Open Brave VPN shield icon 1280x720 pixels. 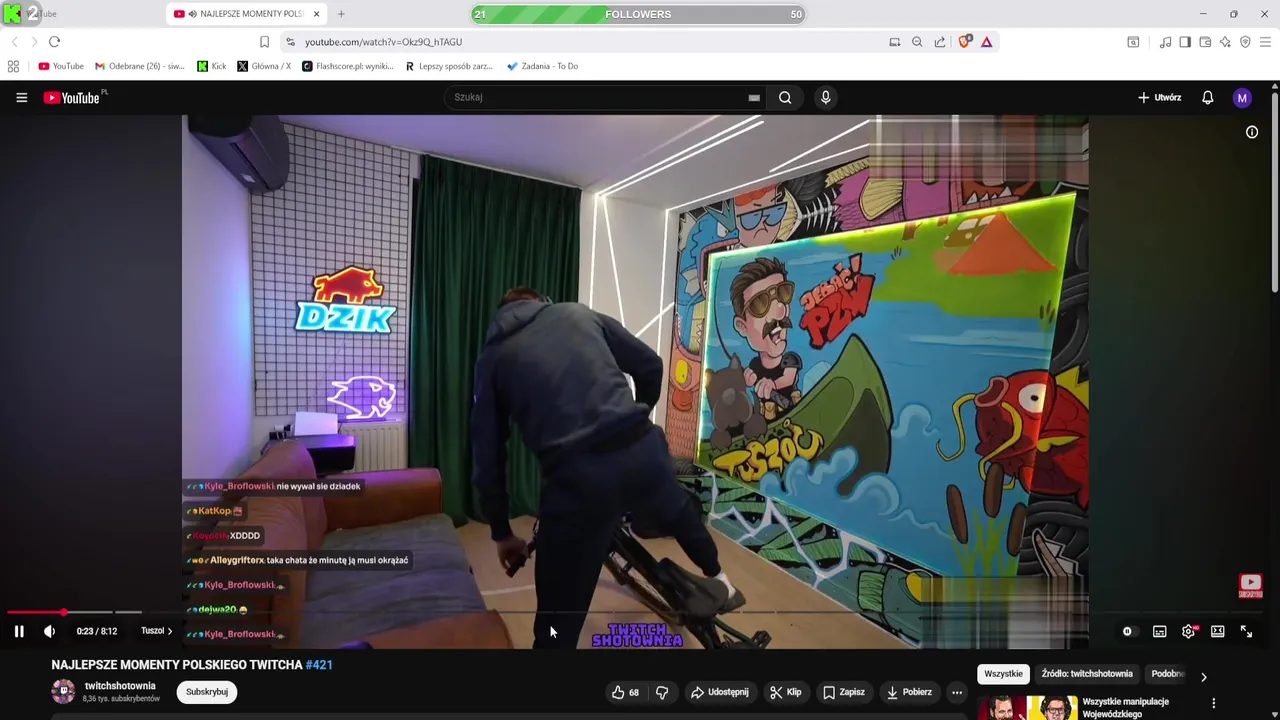[x=1245, y=42]
